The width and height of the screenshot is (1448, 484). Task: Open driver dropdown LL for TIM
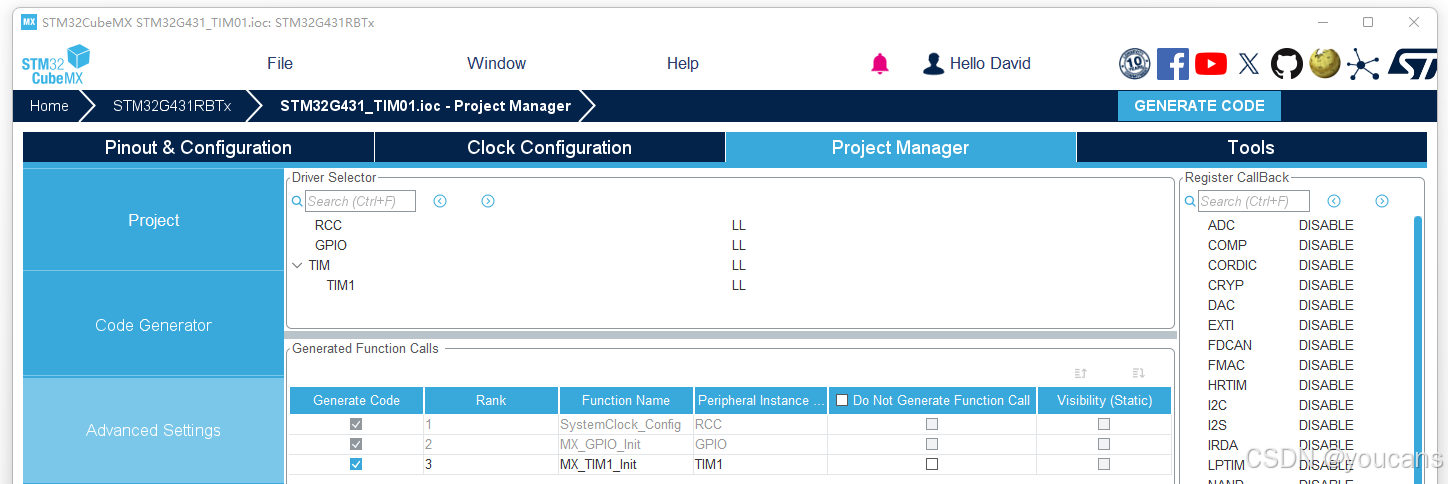click(739, 265)
